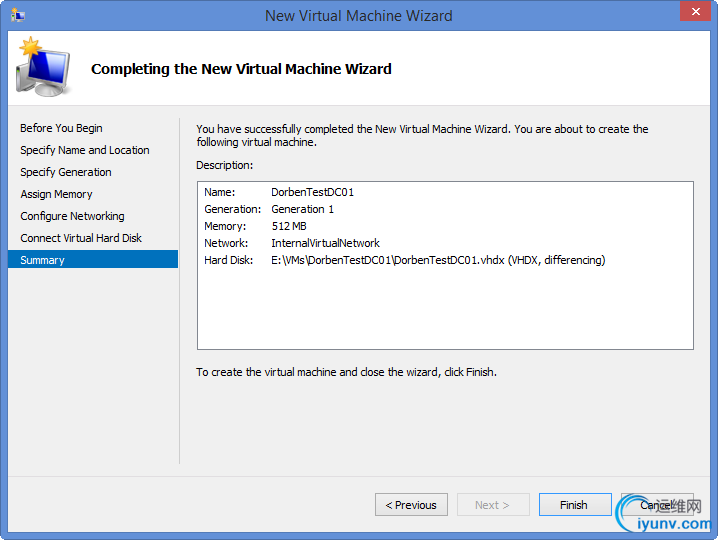Screen dimensions: 718x540
Task: Click the virtual machine monitor icon in header
Action: click(x=42, y=68)
